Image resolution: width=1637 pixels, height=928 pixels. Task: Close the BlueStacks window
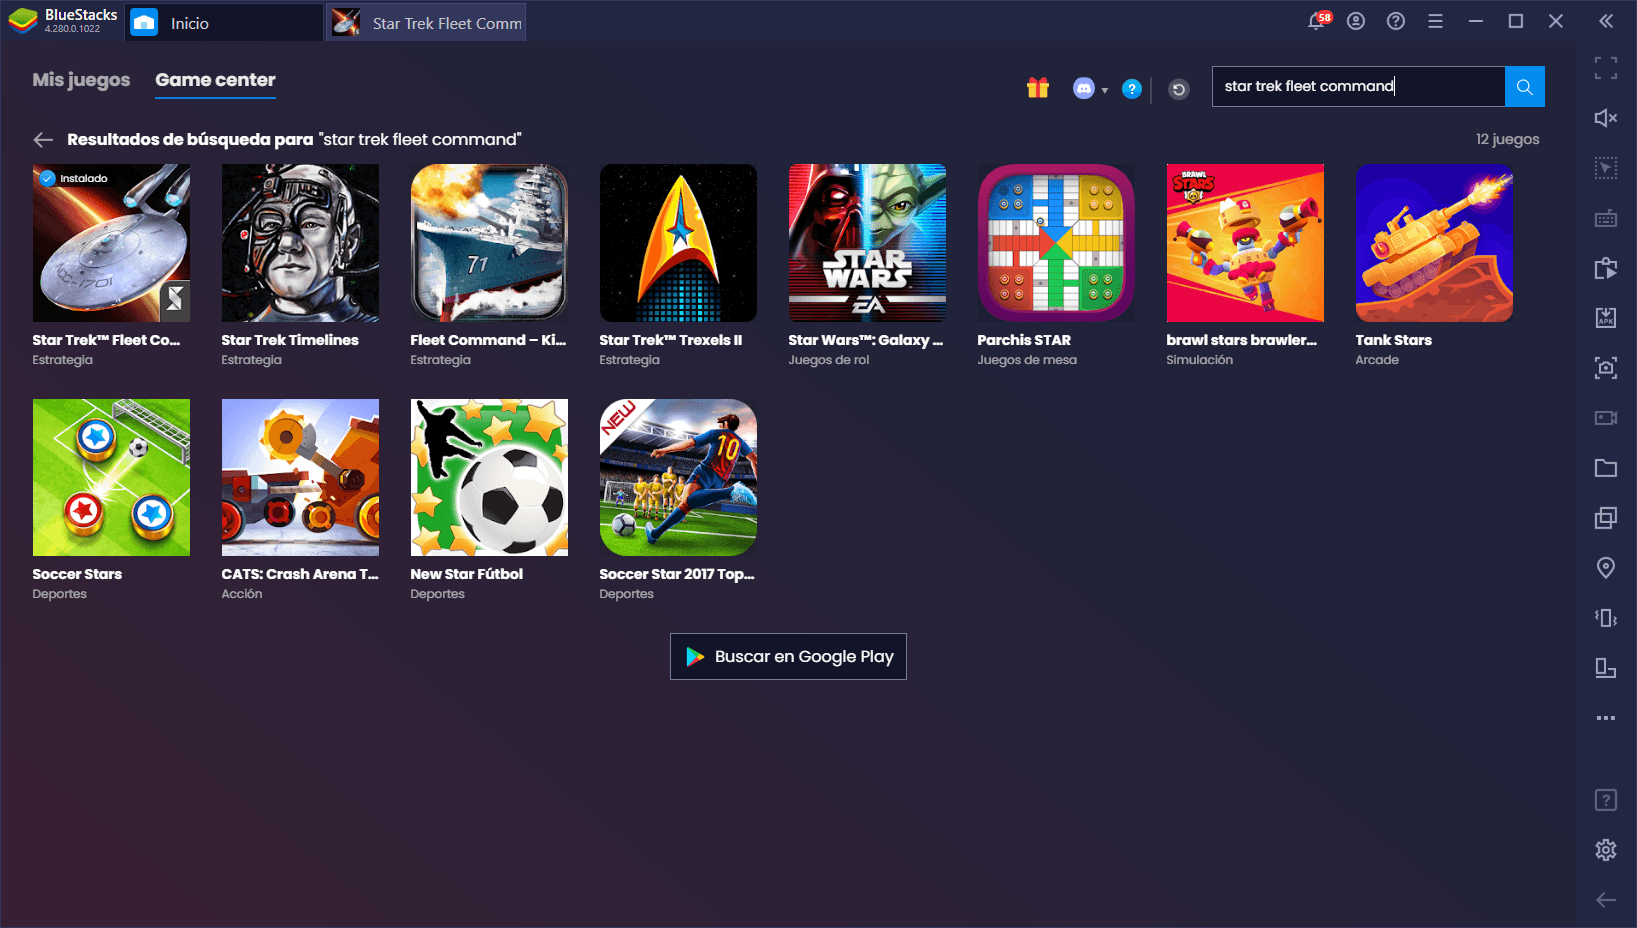pos(1556,21)
